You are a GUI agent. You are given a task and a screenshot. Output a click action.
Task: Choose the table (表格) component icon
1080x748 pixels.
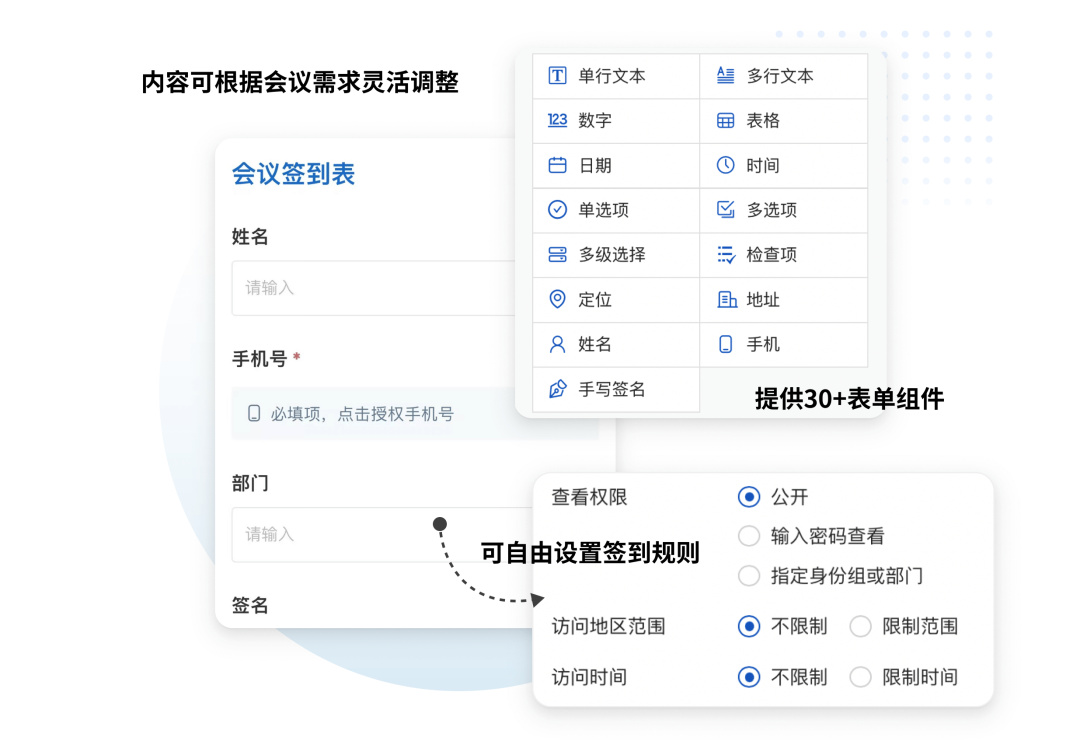[726, 121]
